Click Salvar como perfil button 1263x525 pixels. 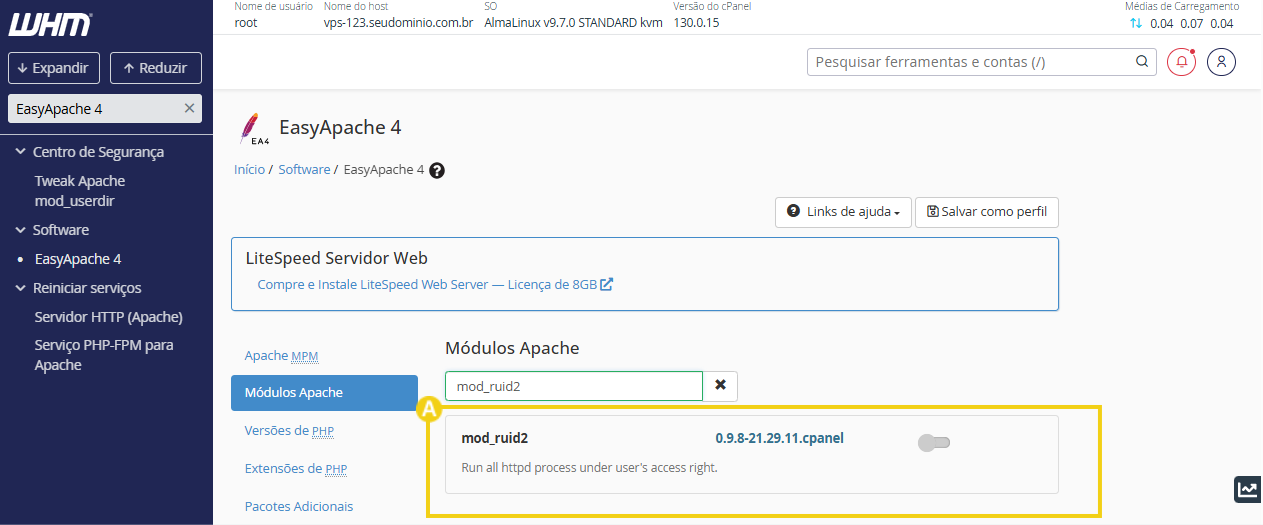pos(987,212)
